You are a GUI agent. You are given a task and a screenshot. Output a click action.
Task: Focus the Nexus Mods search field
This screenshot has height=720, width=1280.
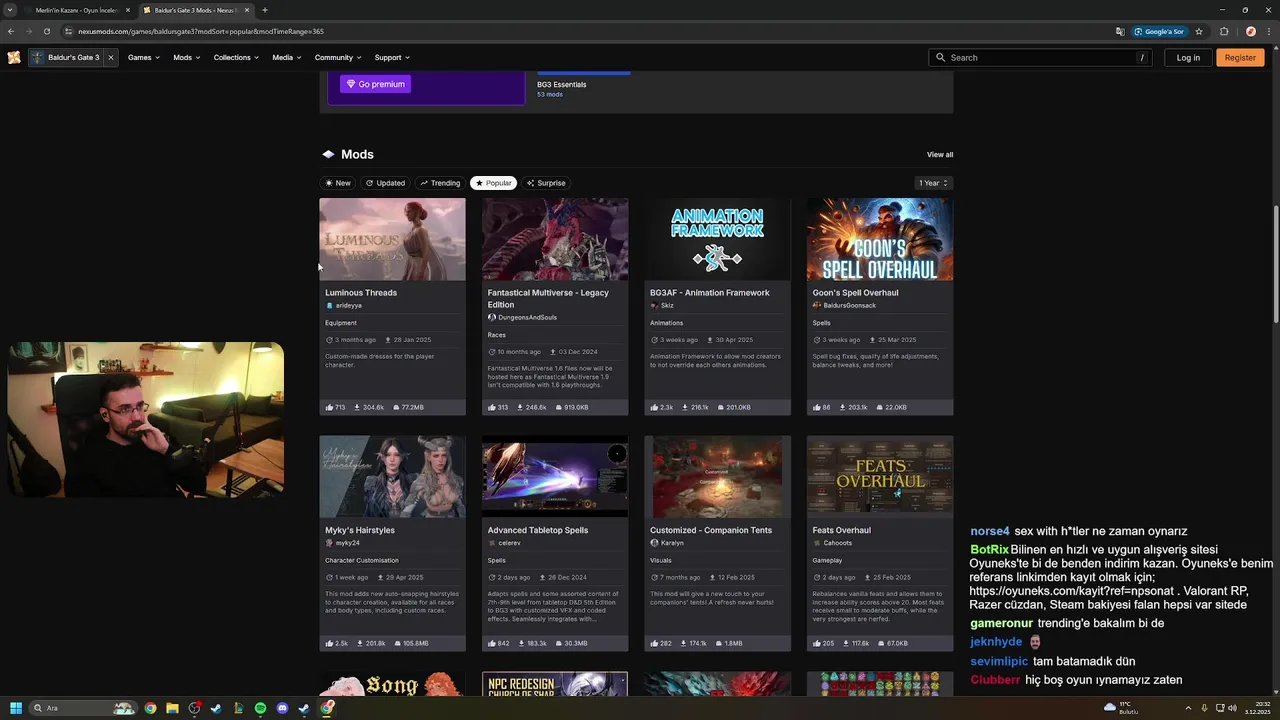tap(1041, 57)
